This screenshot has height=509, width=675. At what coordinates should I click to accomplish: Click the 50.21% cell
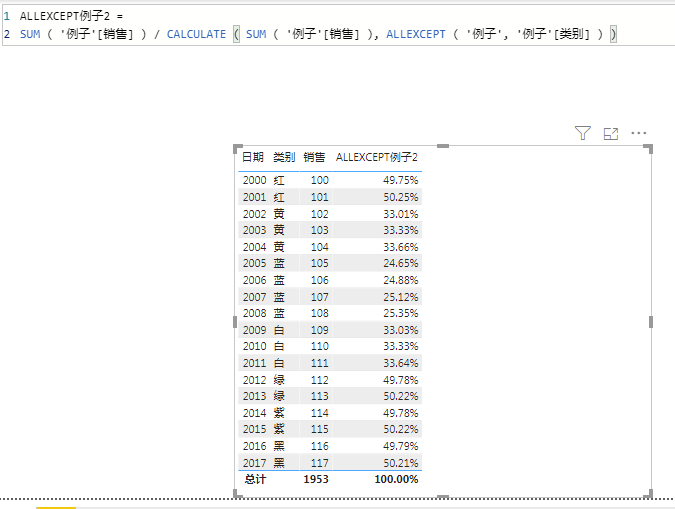[x=400, y=463]
